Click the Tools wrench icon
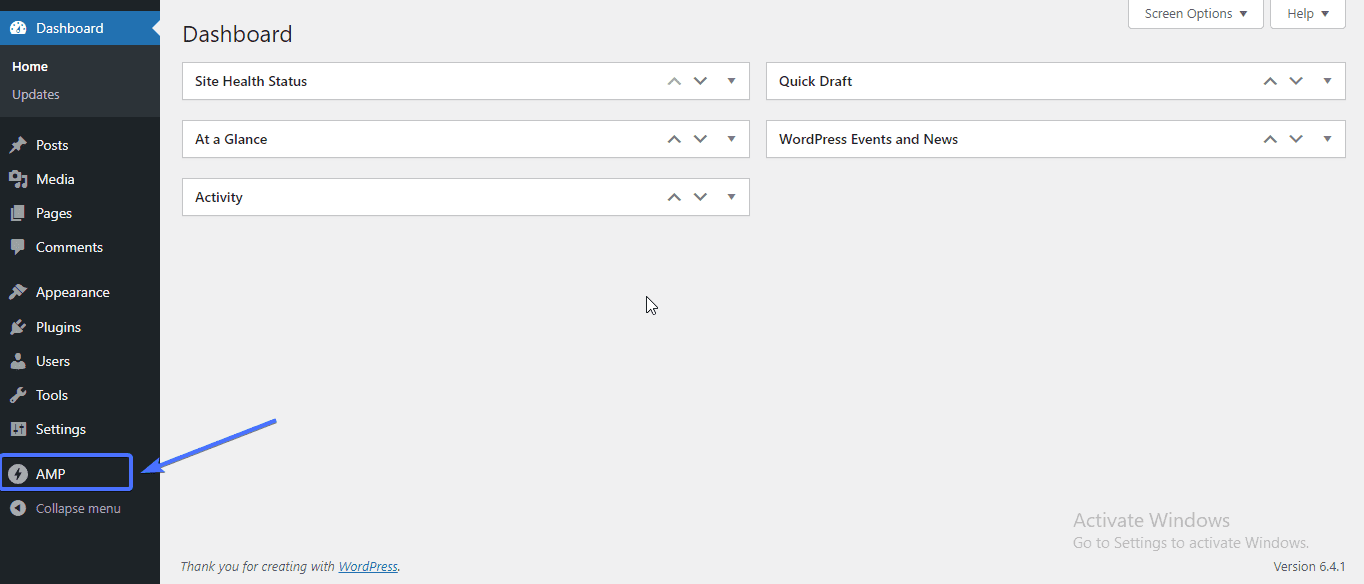 (x=18, y=395)
